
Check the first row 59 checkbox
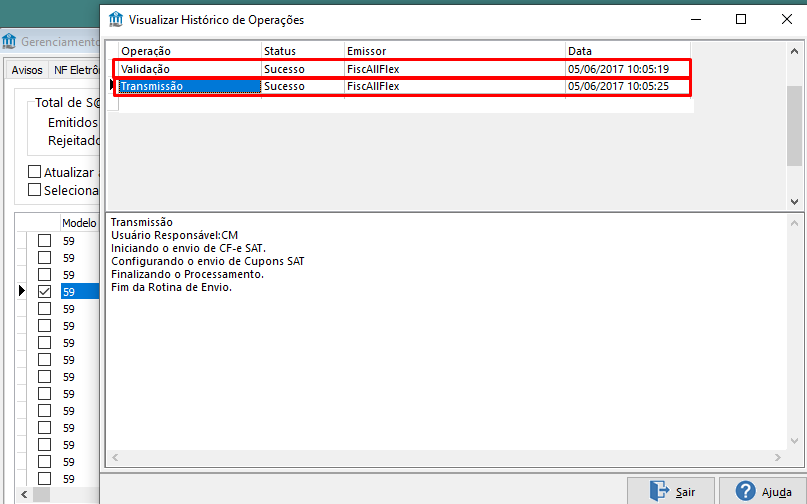pos(45,240)
